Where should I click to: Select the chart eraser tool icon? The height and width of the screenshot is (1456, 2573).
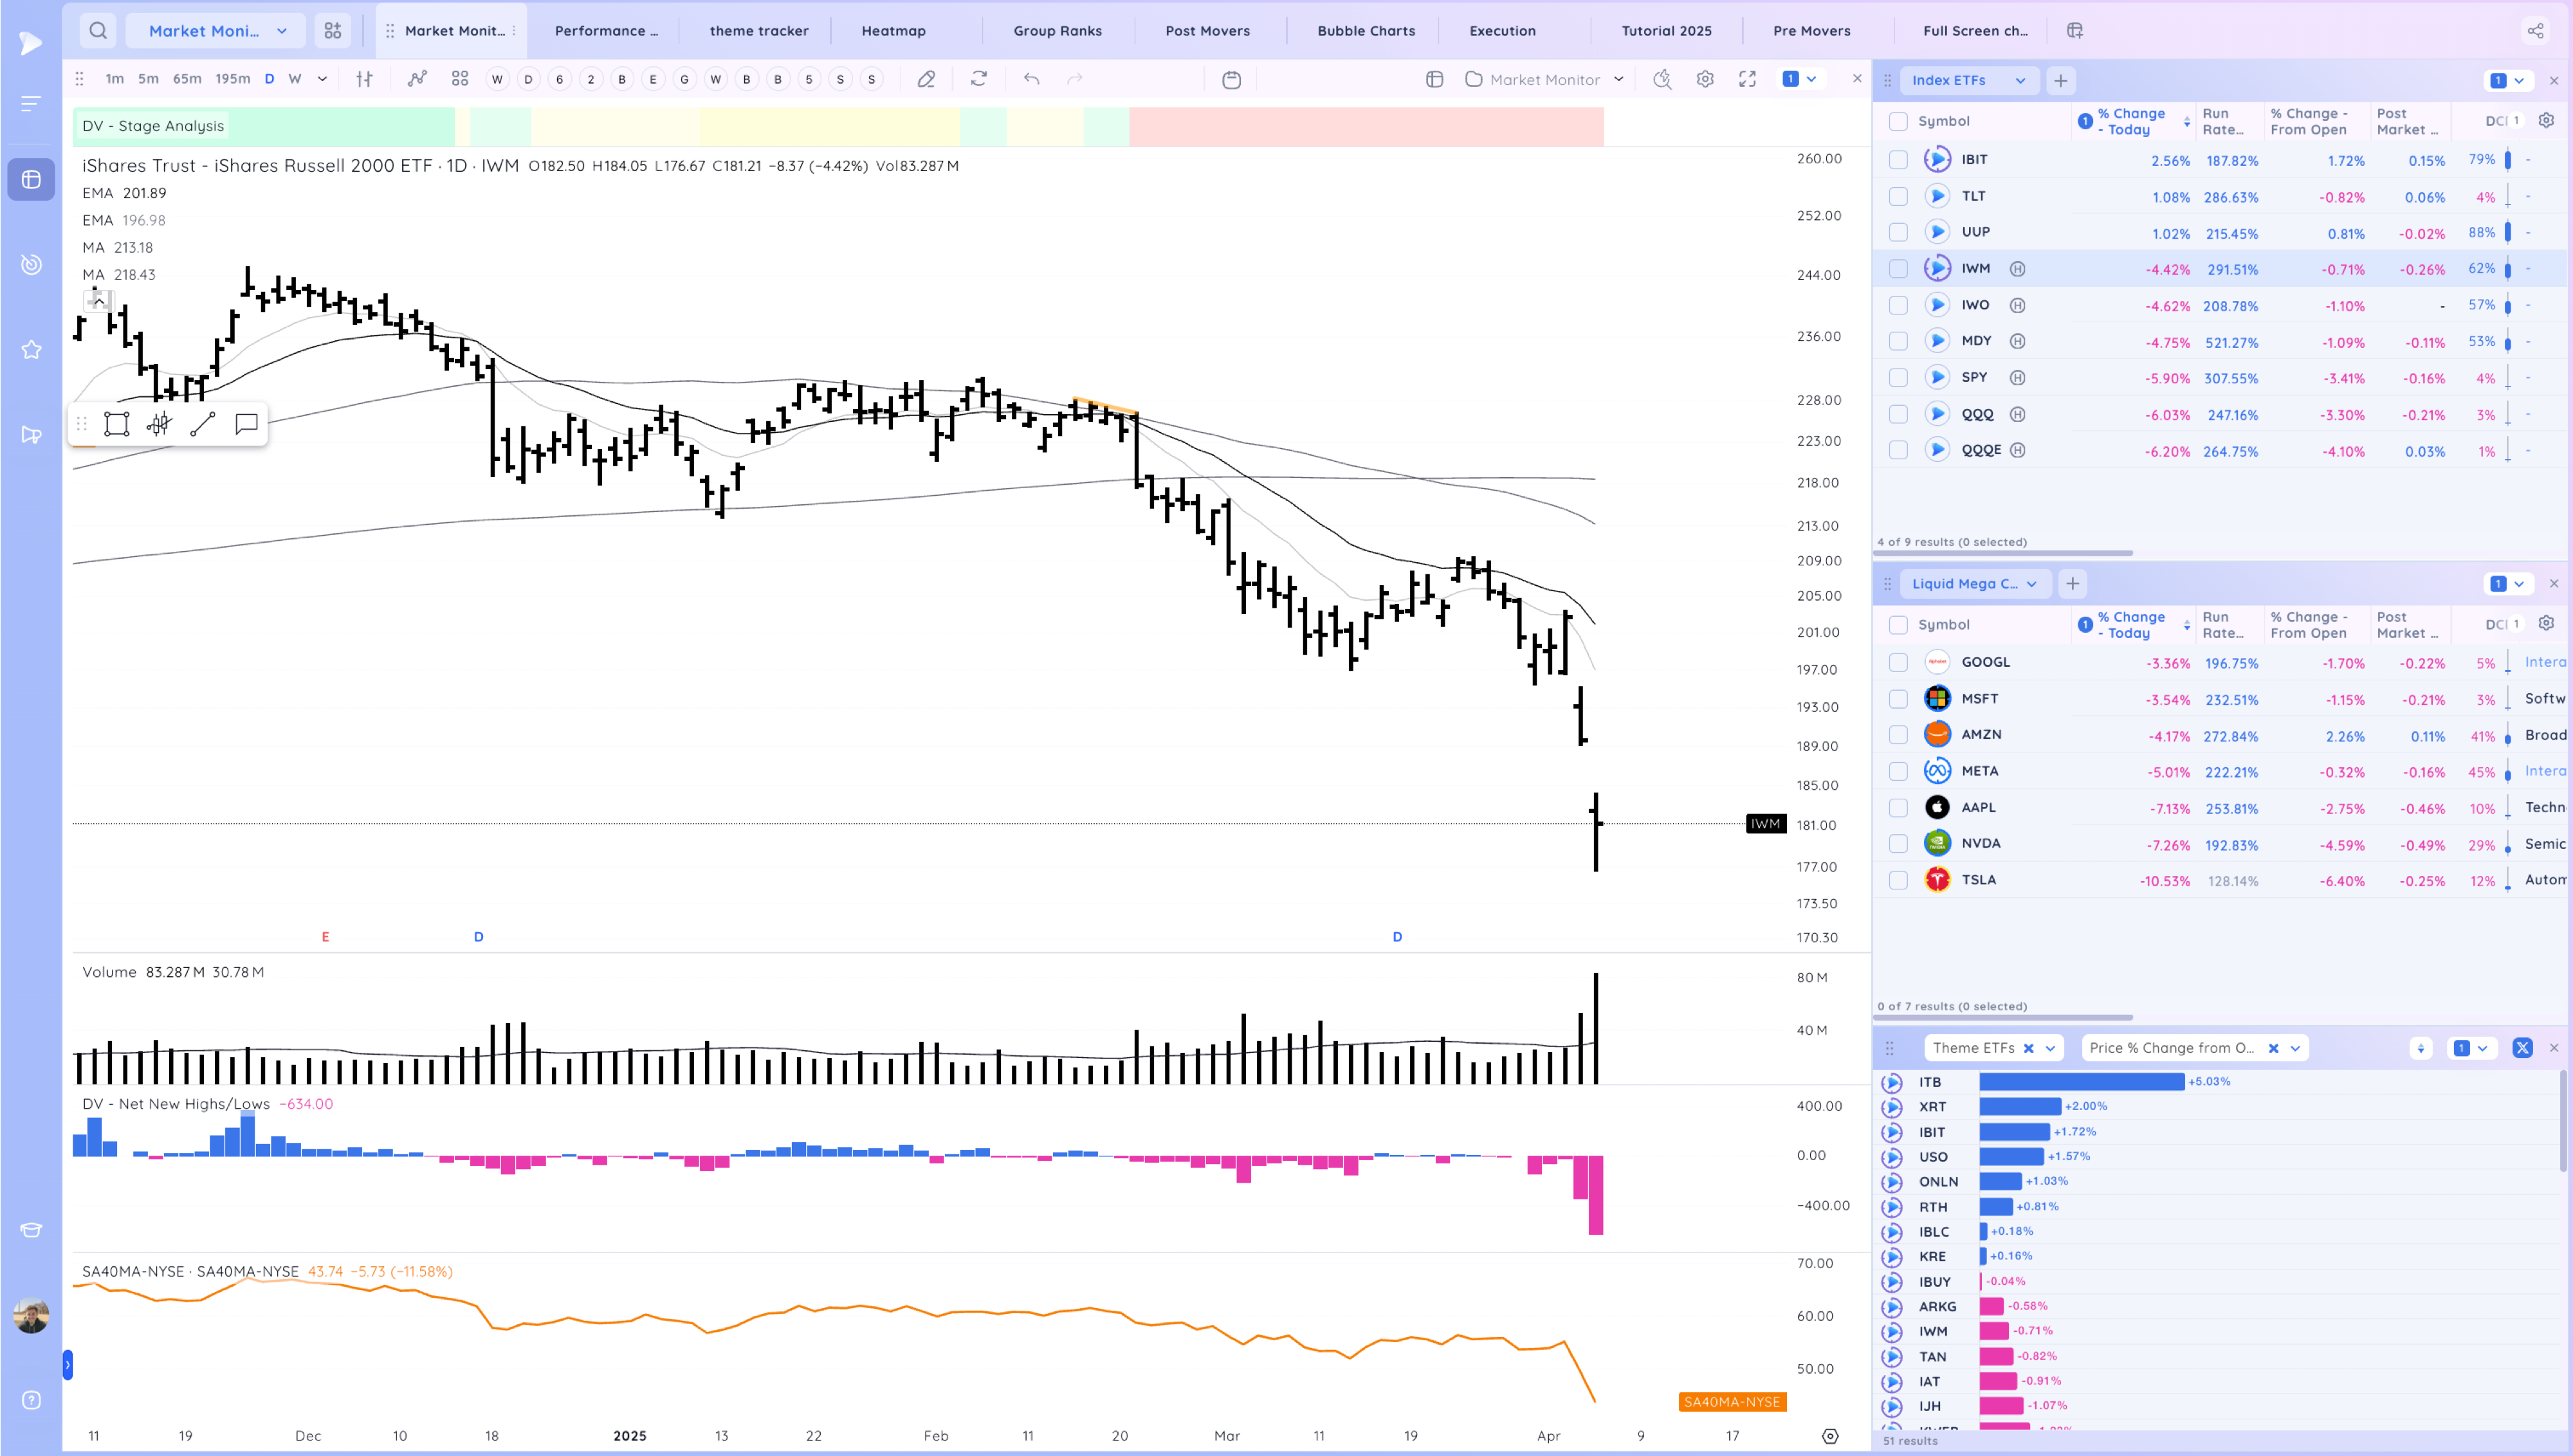pos(926,79)
